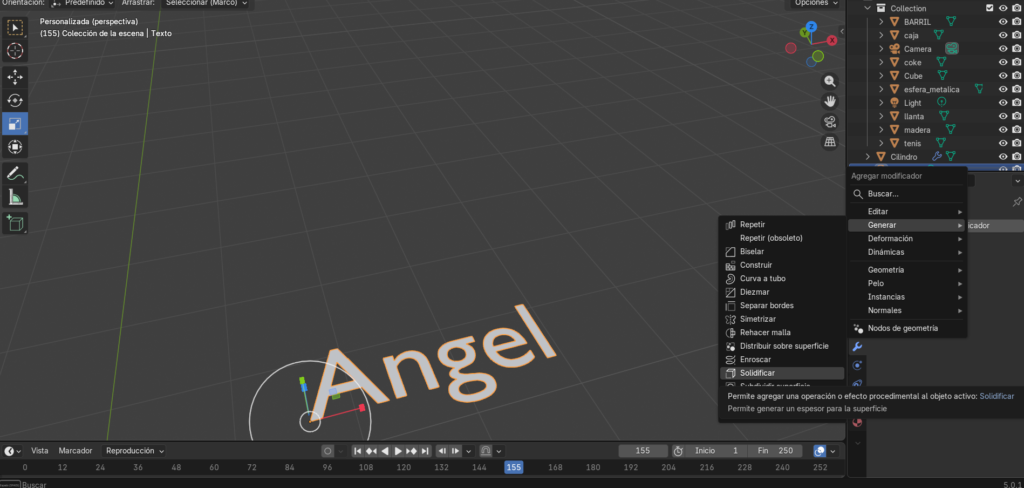
Task: Open the Arrastrar Seleccionar (Marco) dropdown
Action: click(x=206, y=3)
